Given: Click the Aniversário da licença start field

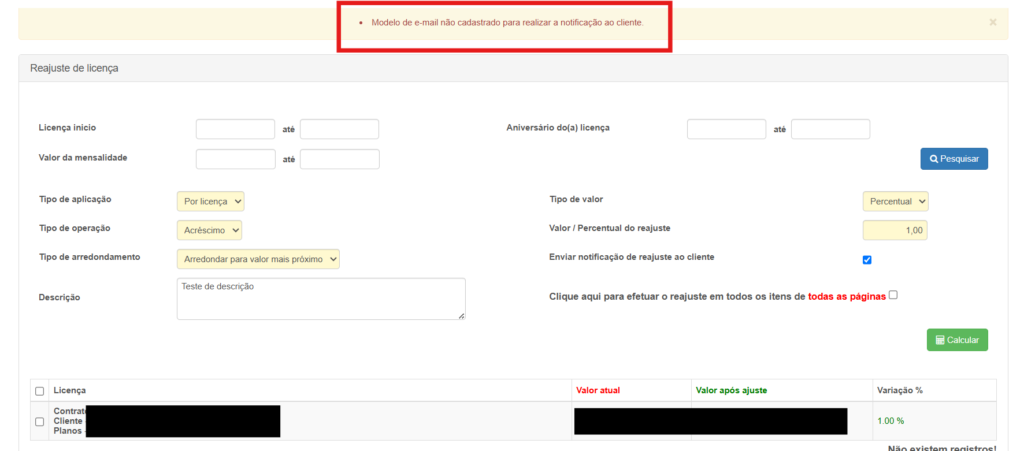Looking at the screenshot, I should [726, 129].
